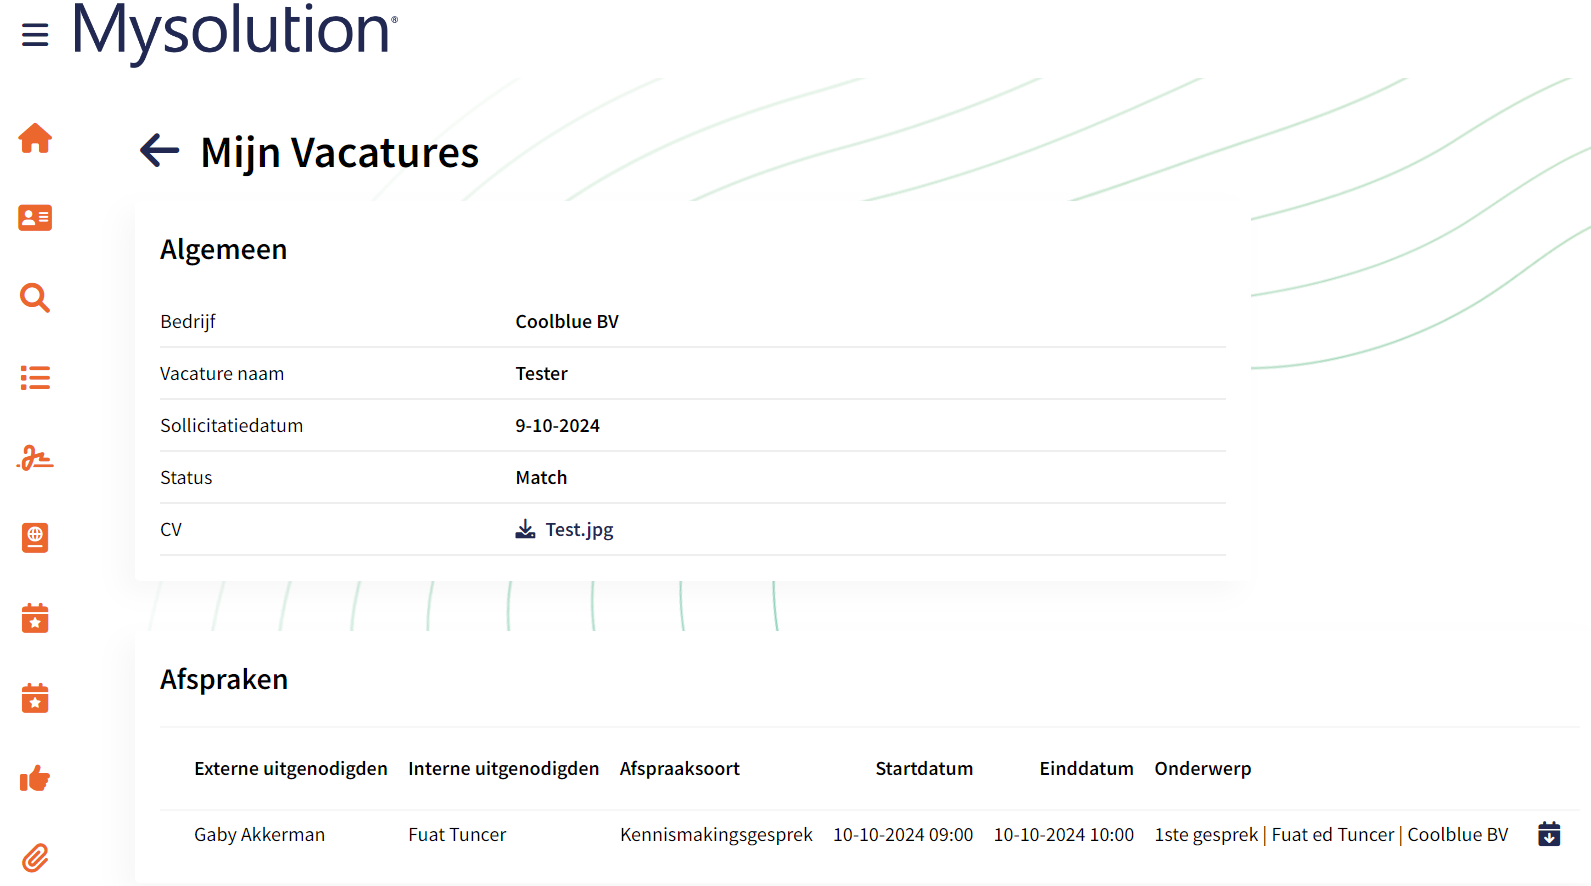
Task: Open the bulleted list sidebar icon
Action: tap(35, 378)
